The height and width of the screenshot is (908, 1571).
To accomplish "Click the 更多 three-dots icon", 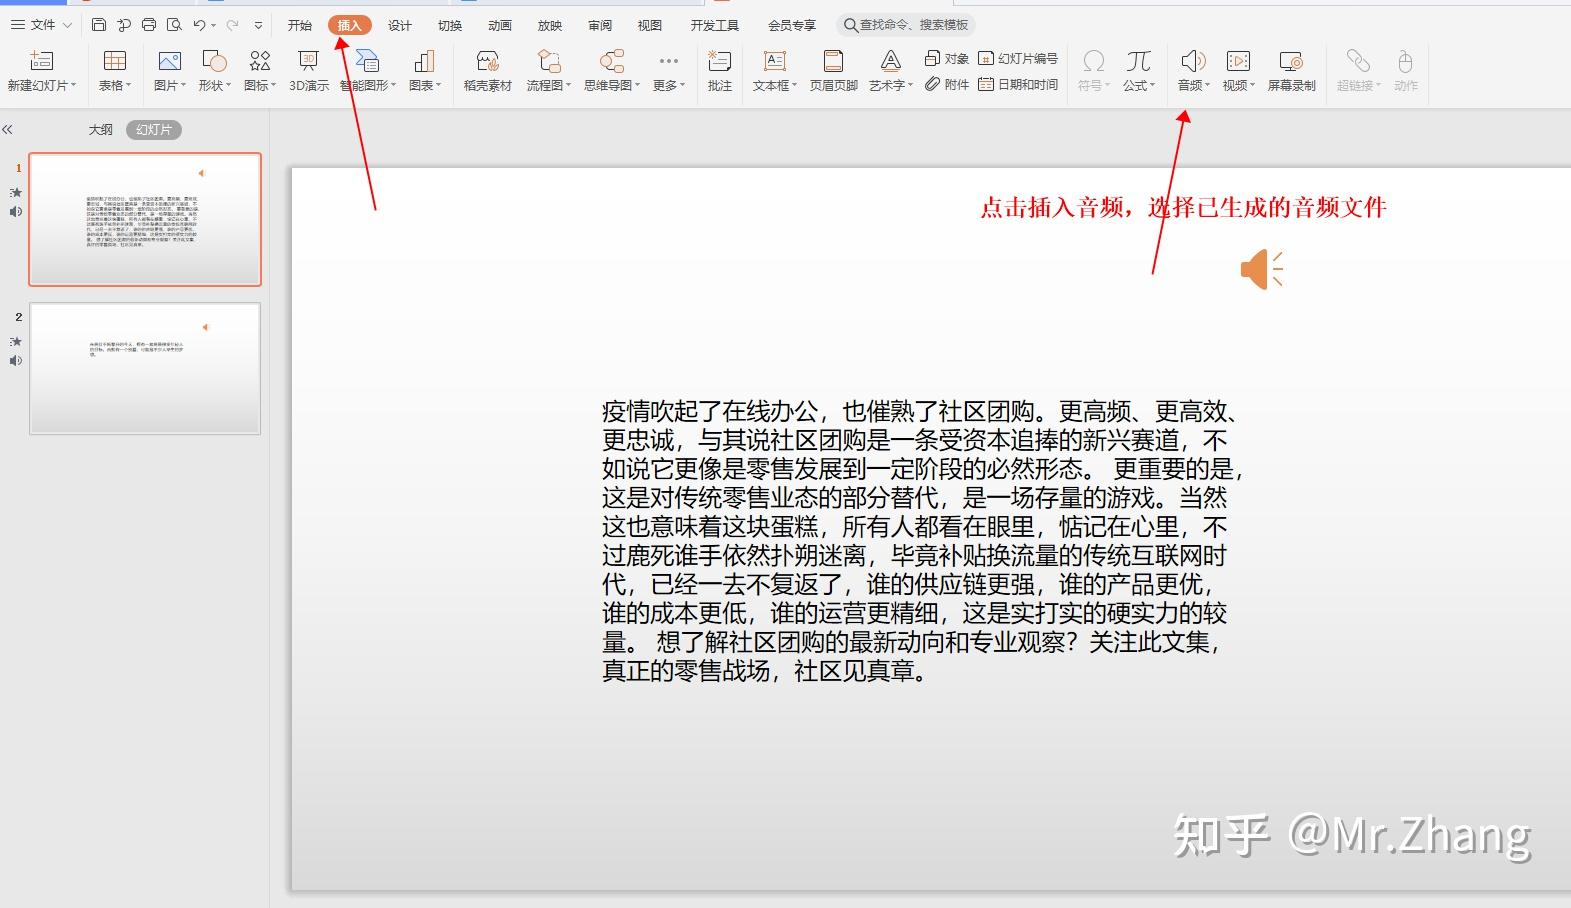I will click(x=669, y=61).
